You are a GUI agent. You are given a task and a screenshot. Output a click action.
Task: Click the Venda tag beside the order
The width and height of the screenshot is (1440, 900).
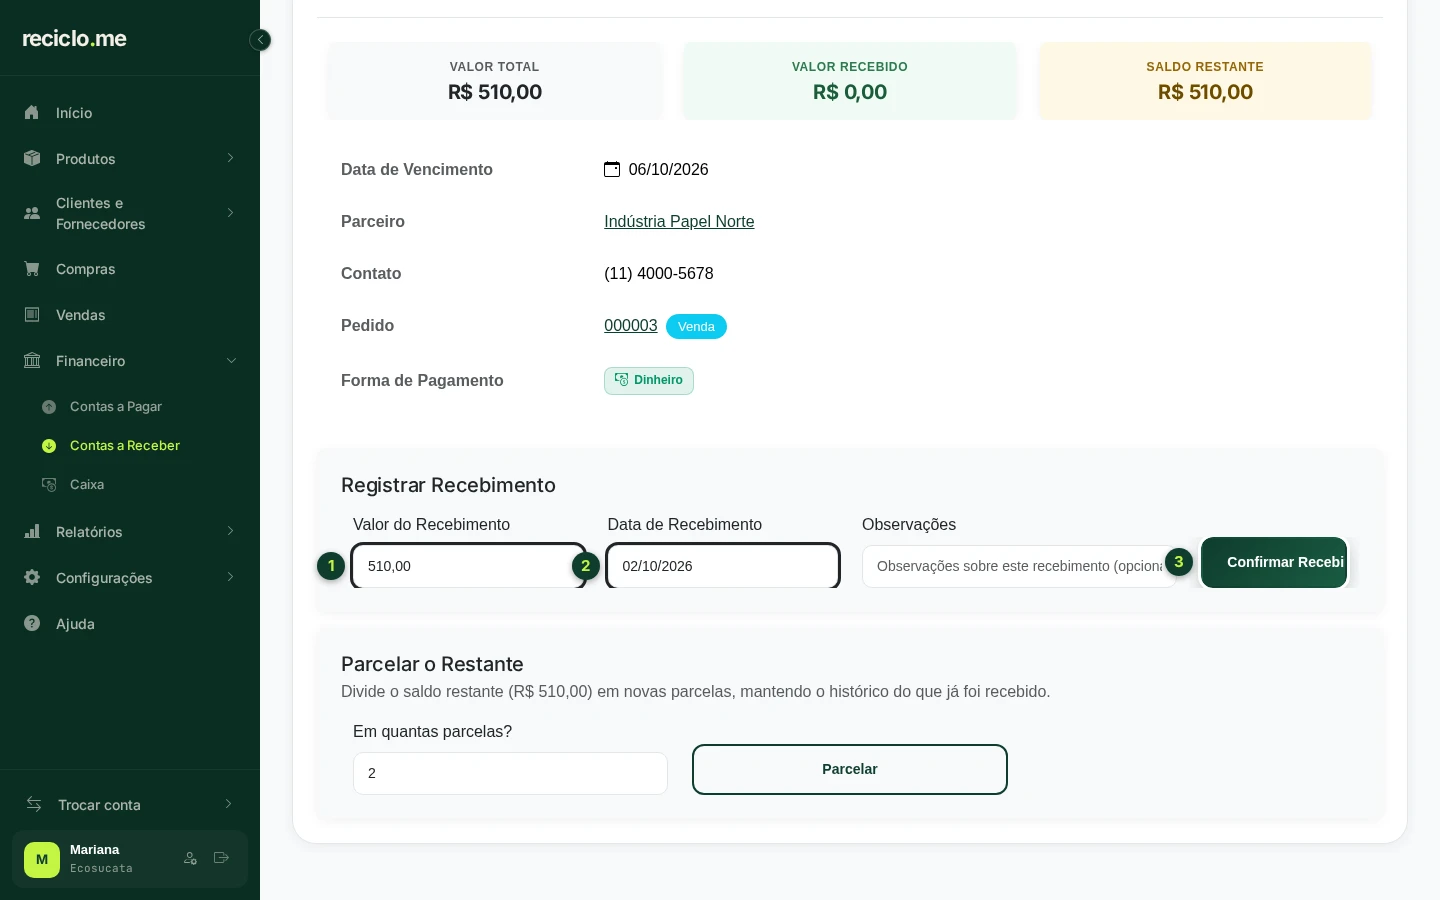[x=696, y=327]
